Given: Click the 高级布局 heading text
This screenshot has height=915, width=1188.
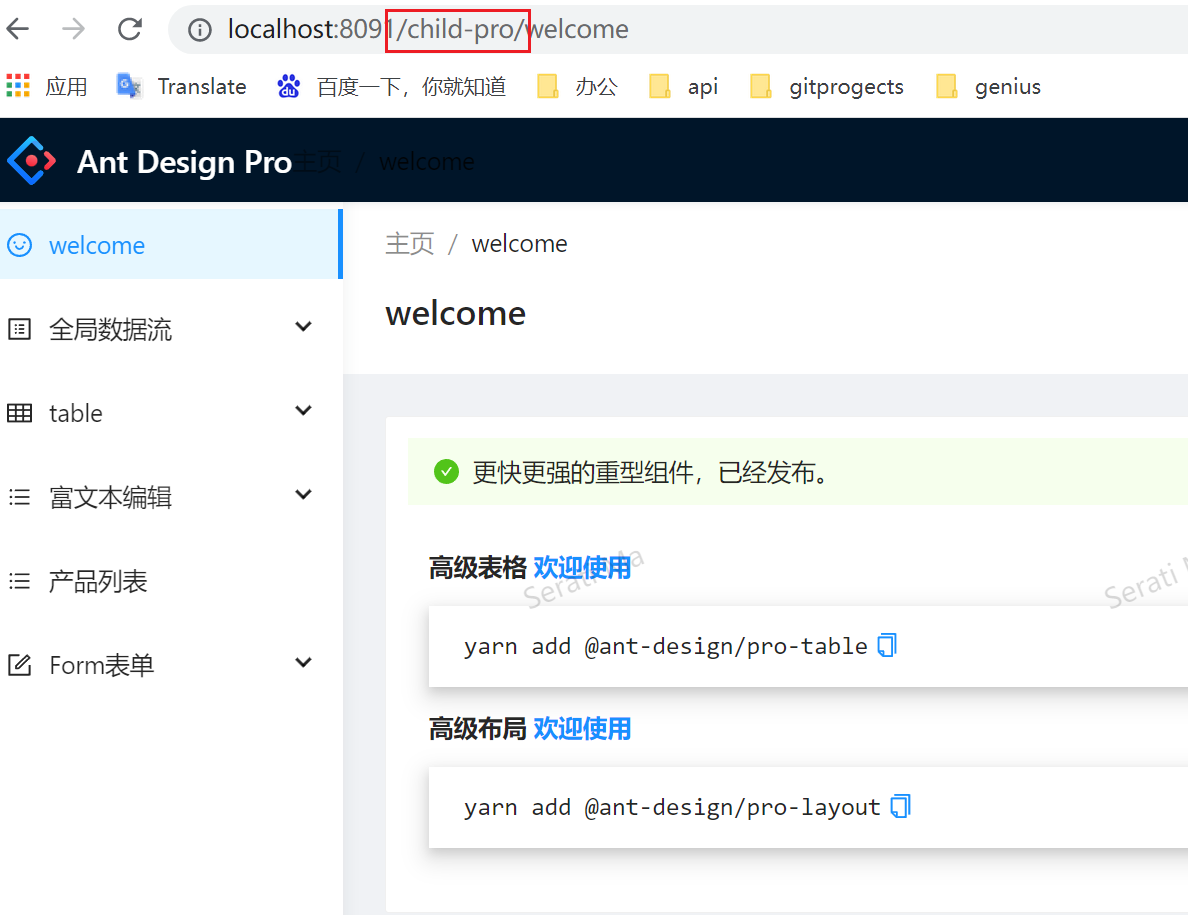Looking at the screenshot, I should pyautogui.click(x=477, y=729).
